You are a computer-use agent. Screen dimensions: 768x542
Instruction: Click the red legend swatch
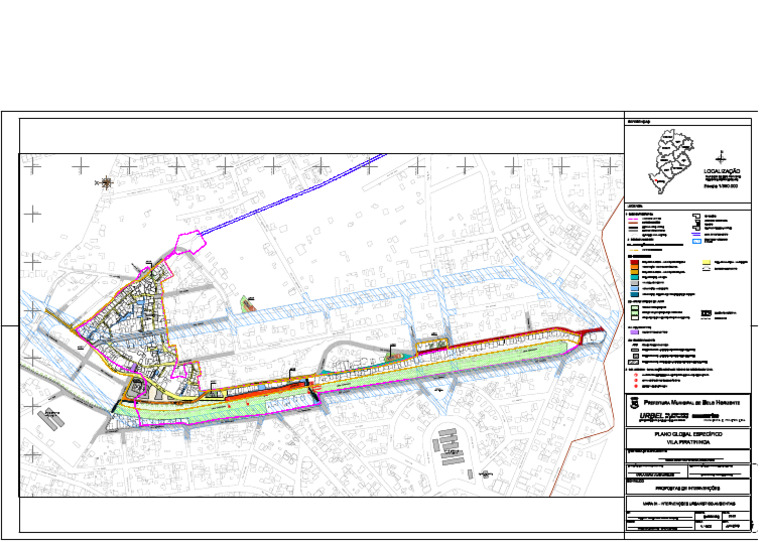[x=634, y=262]
